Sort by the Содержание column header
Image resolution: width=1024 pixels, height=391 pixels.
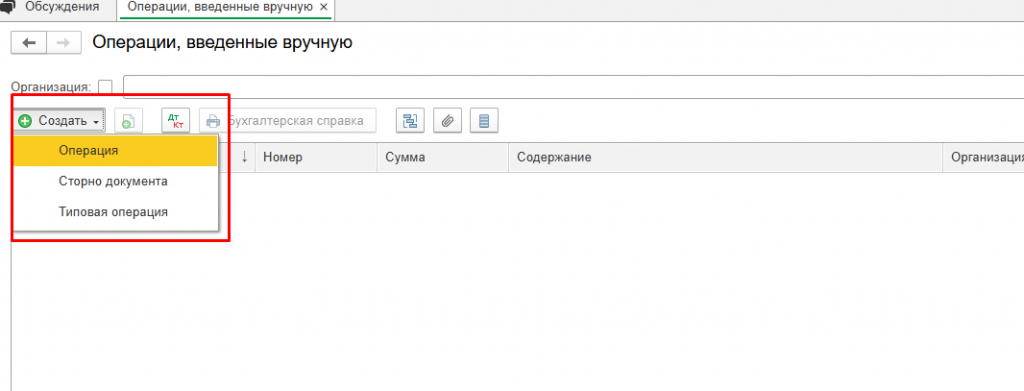tap(726, 157)
